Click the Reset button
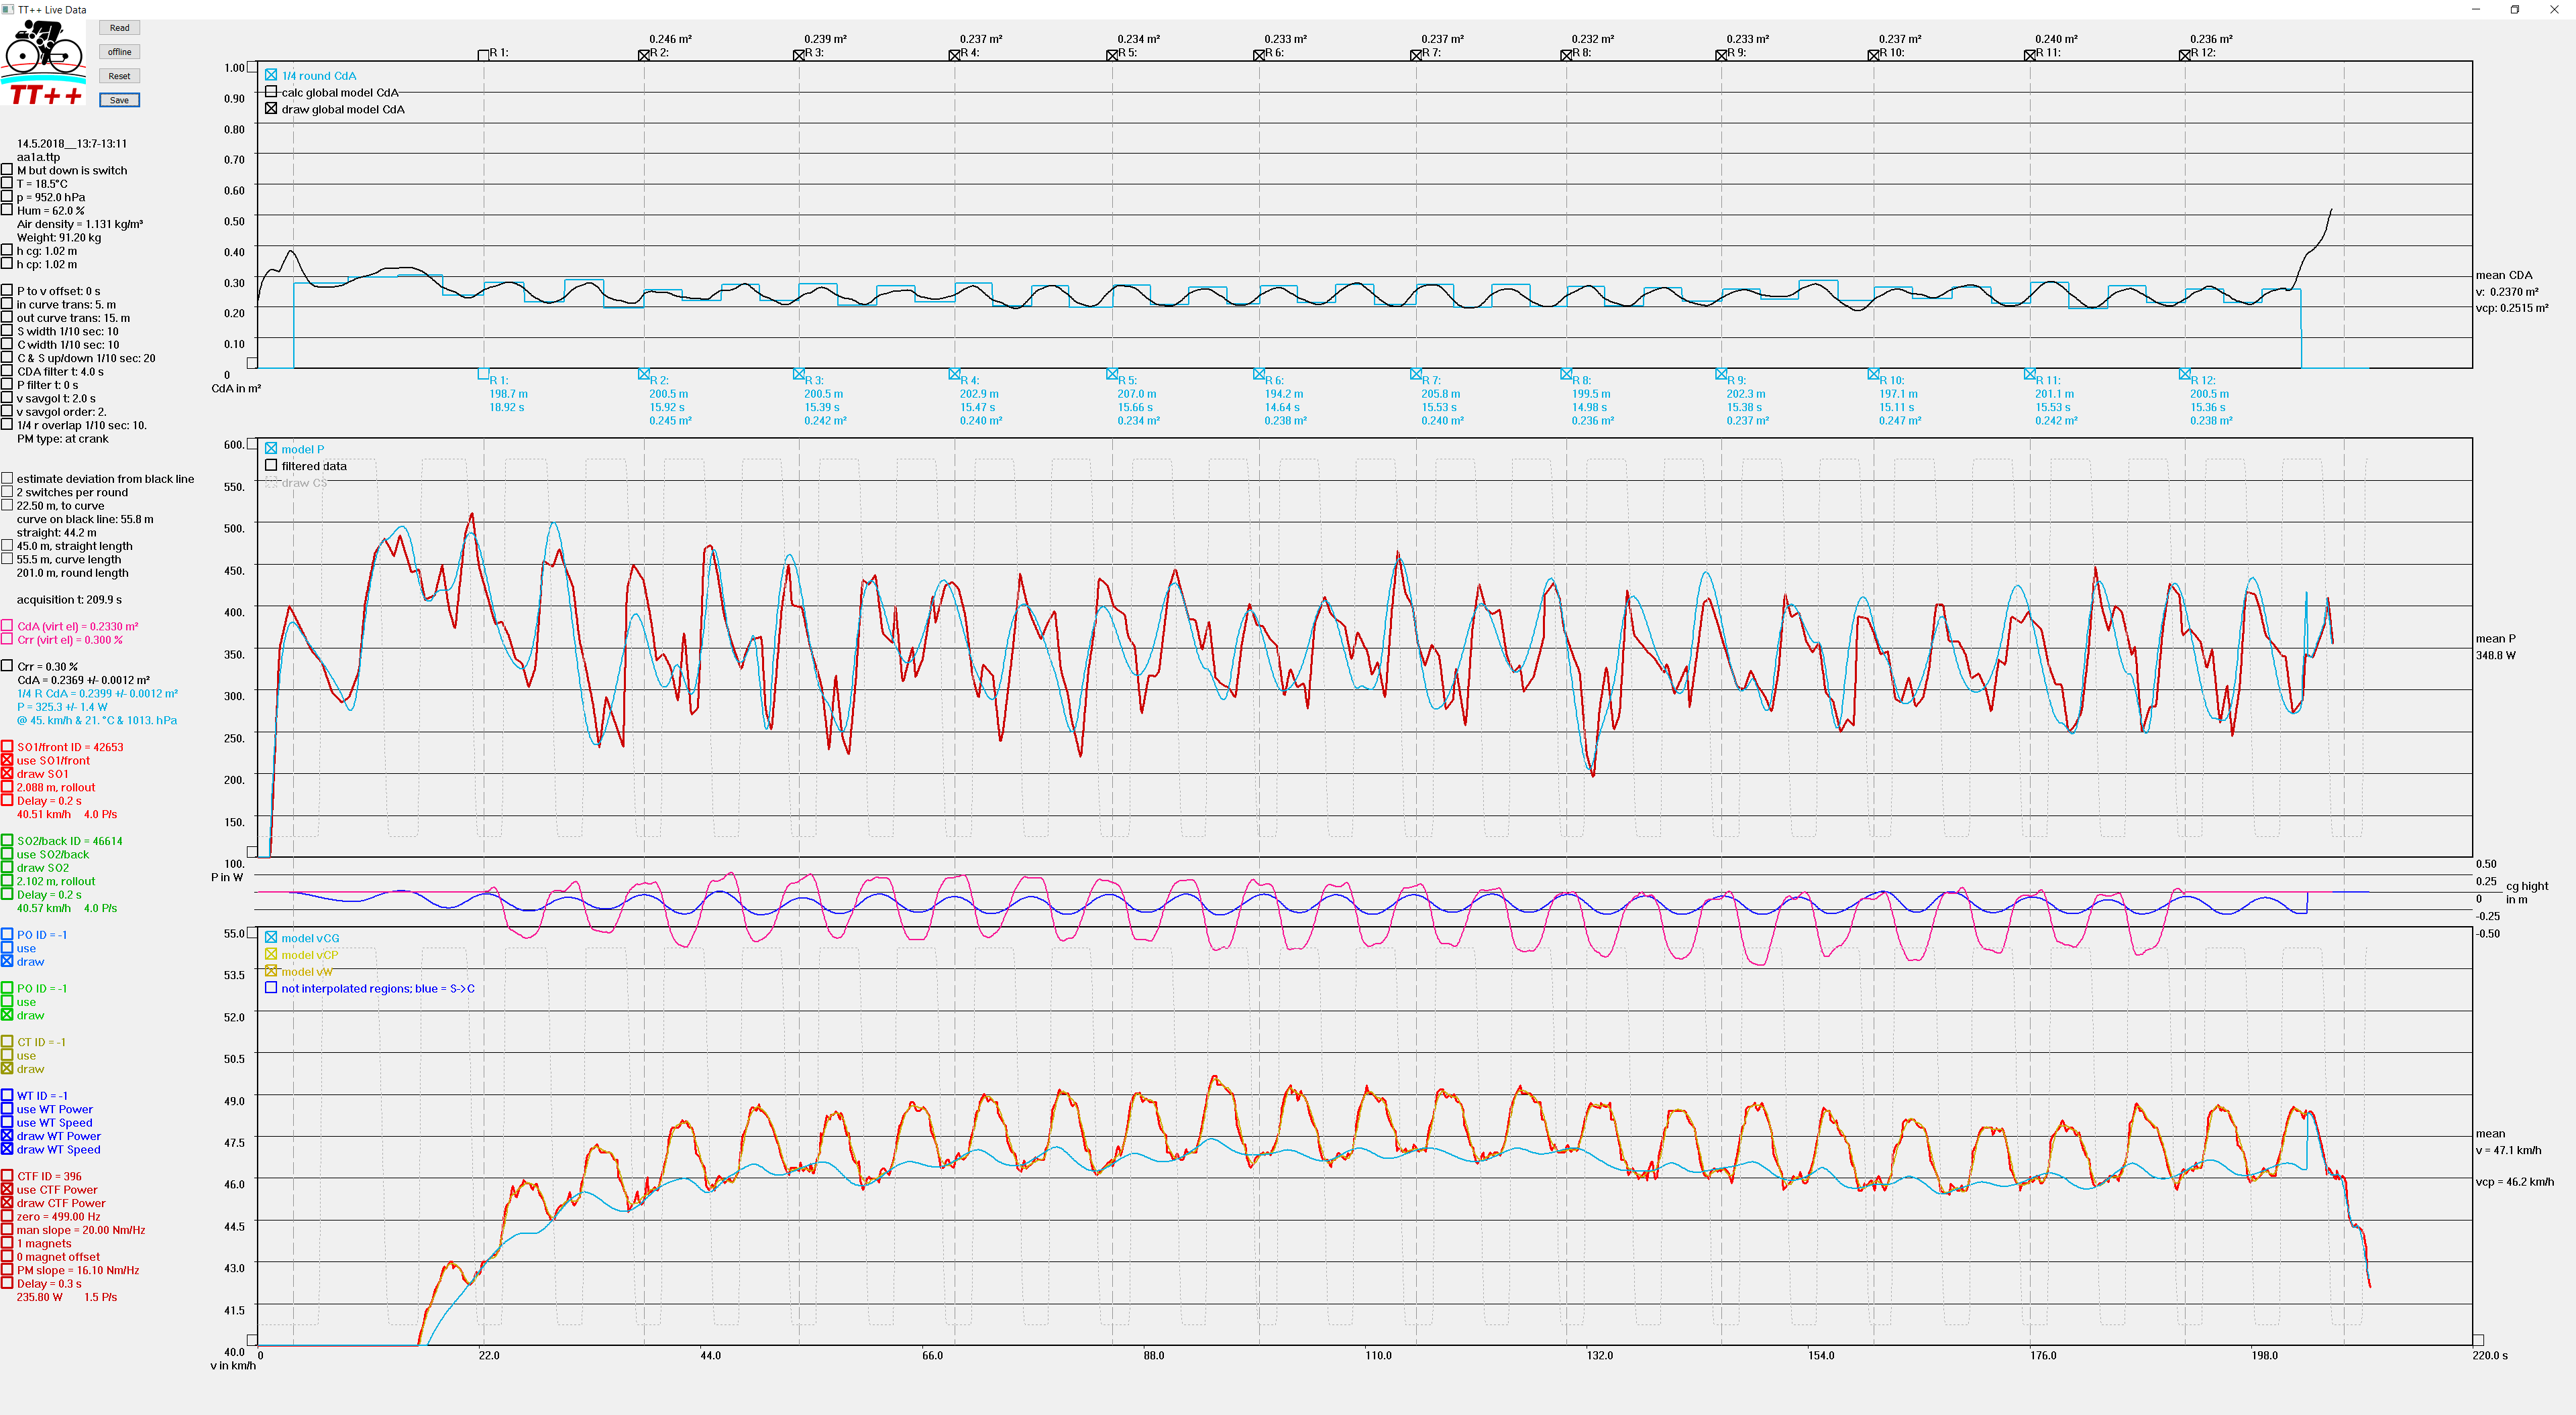This screenshot has height=1415, width=2576. click(x=119, y=76)
